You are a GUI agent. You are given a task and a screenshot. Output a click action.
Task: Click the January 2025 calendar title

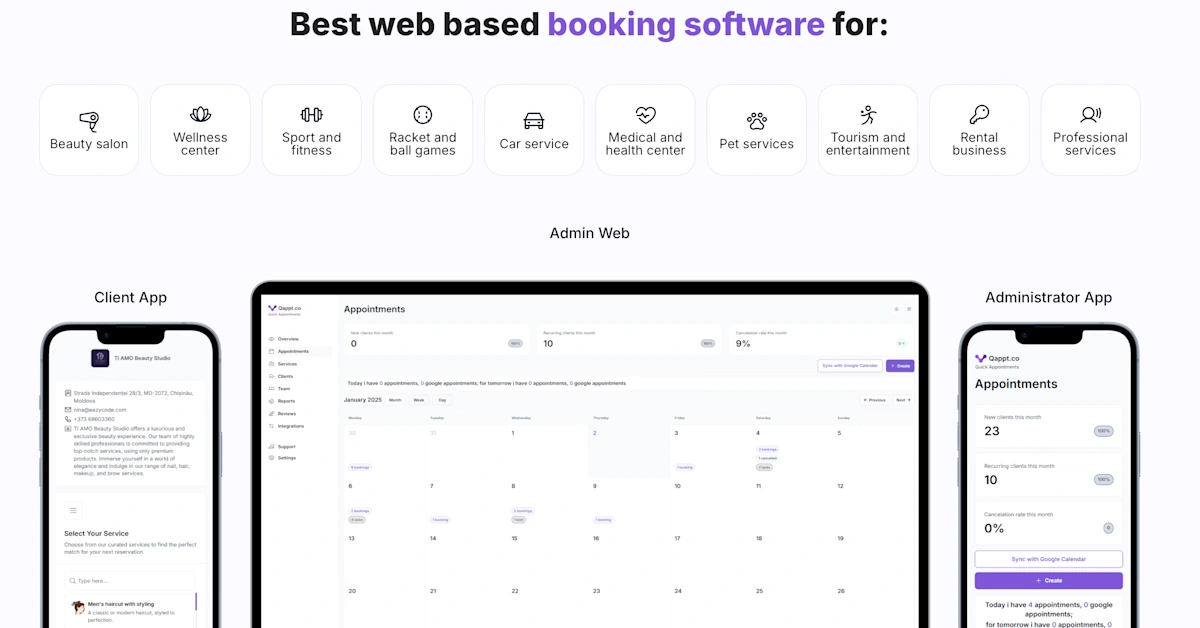click(363, 400)
